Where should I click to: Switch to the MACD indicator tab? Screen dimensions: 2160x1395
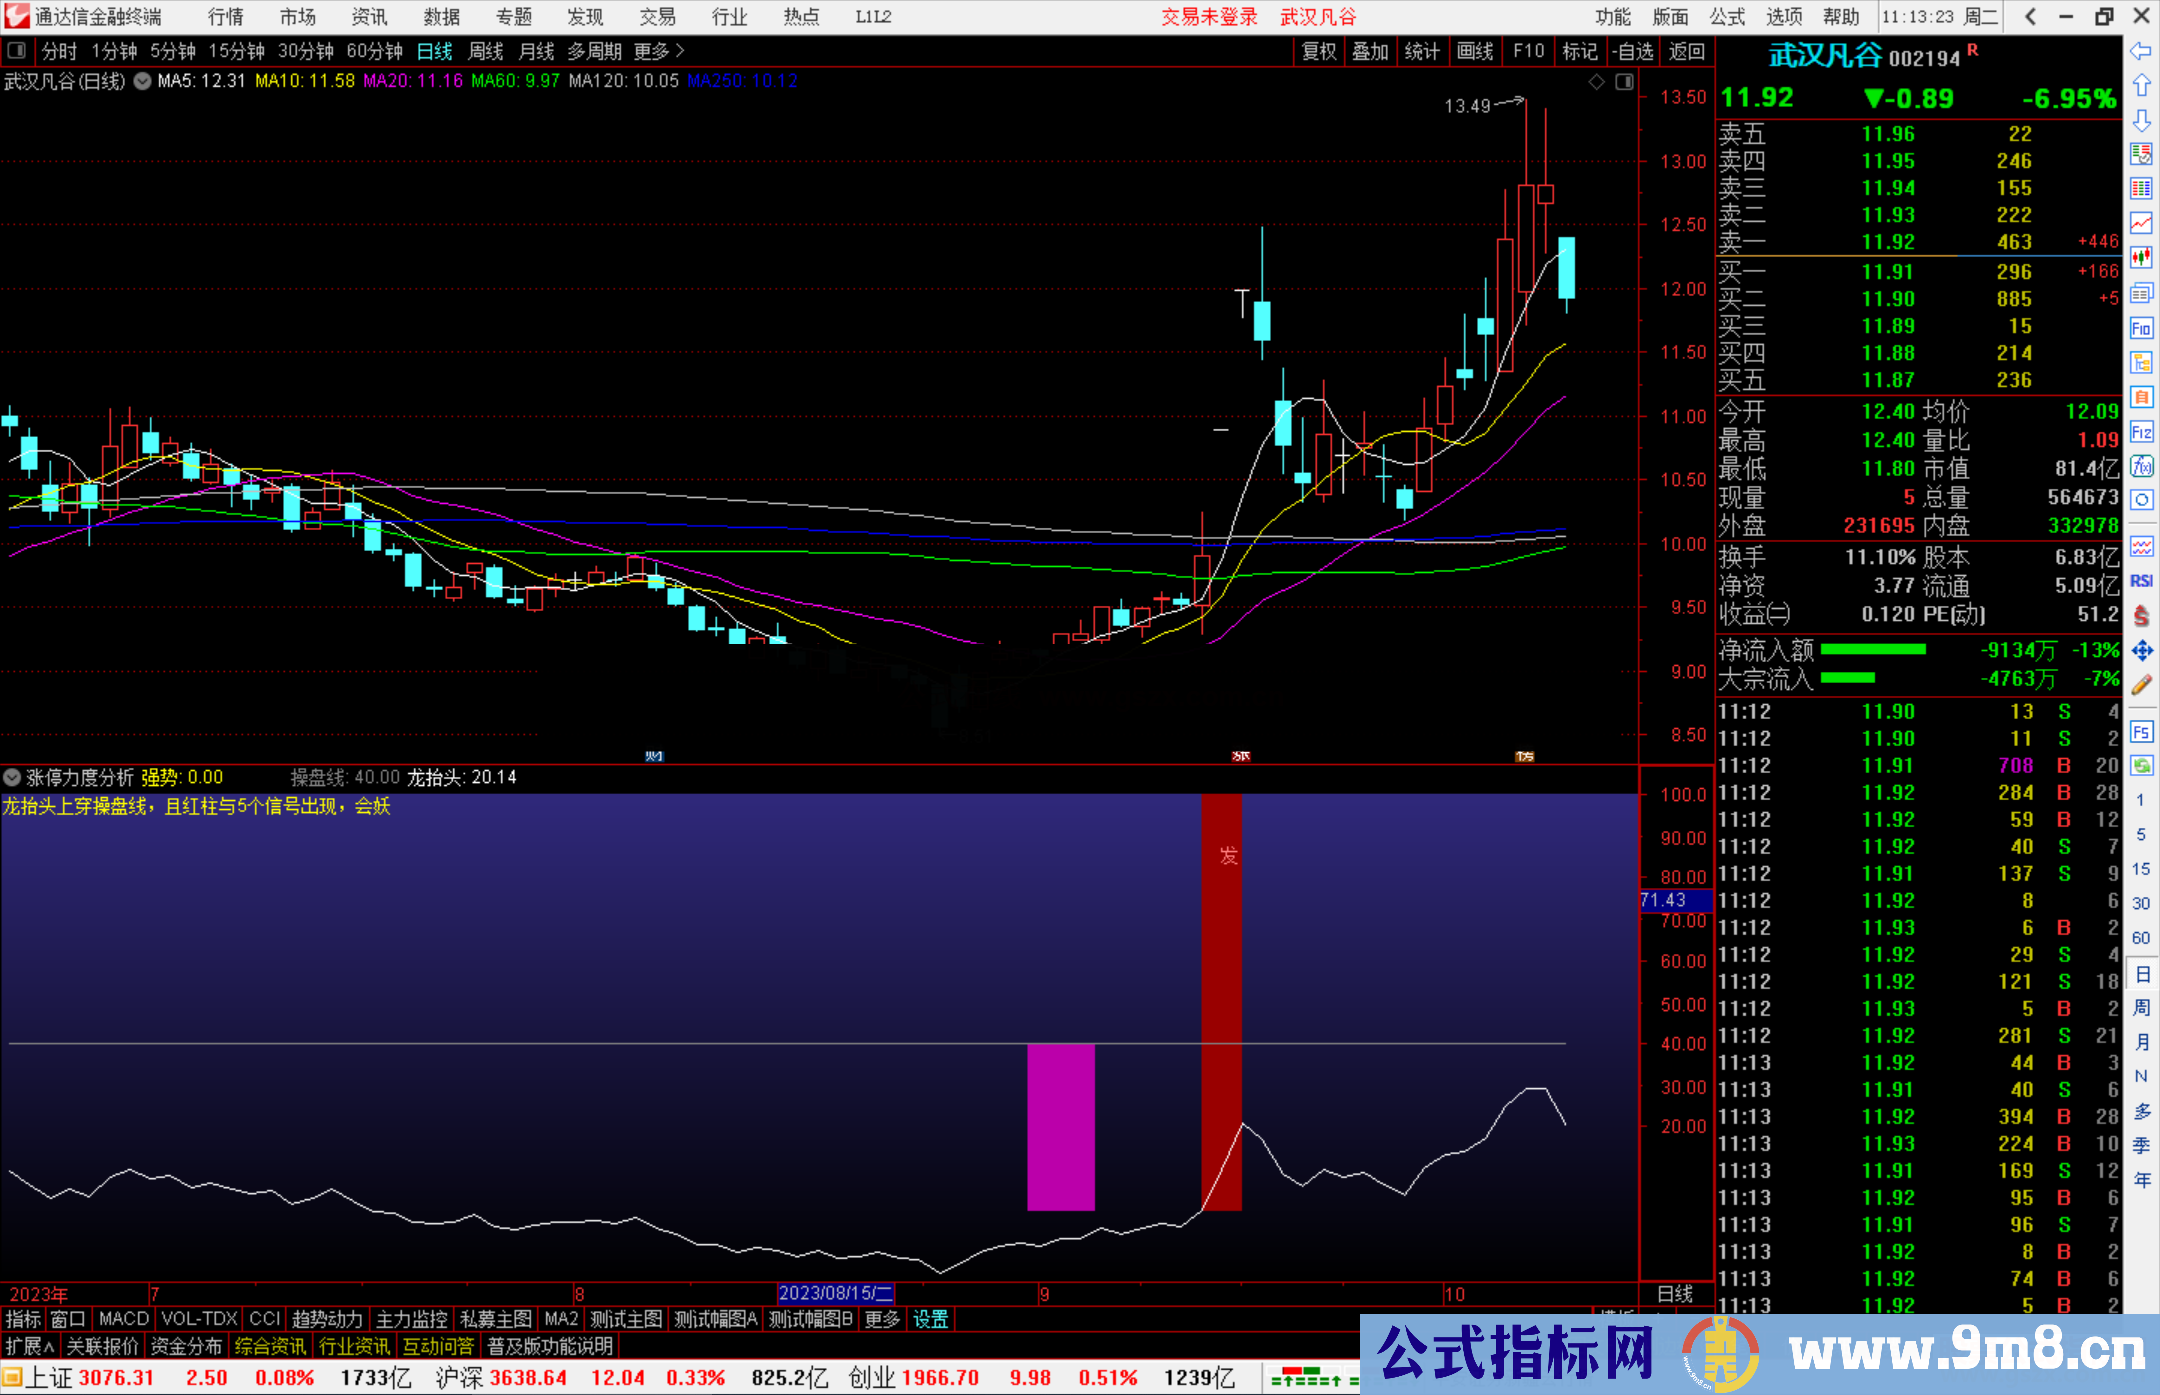pos(124,1319)
